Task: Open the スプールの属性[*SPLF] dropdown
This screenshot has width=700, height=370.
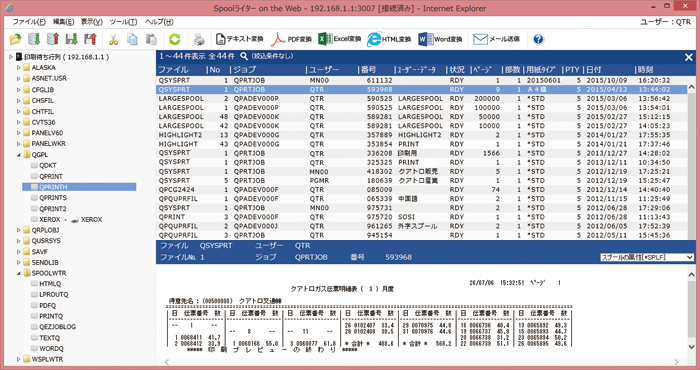Action: click(x=647, y=257)
